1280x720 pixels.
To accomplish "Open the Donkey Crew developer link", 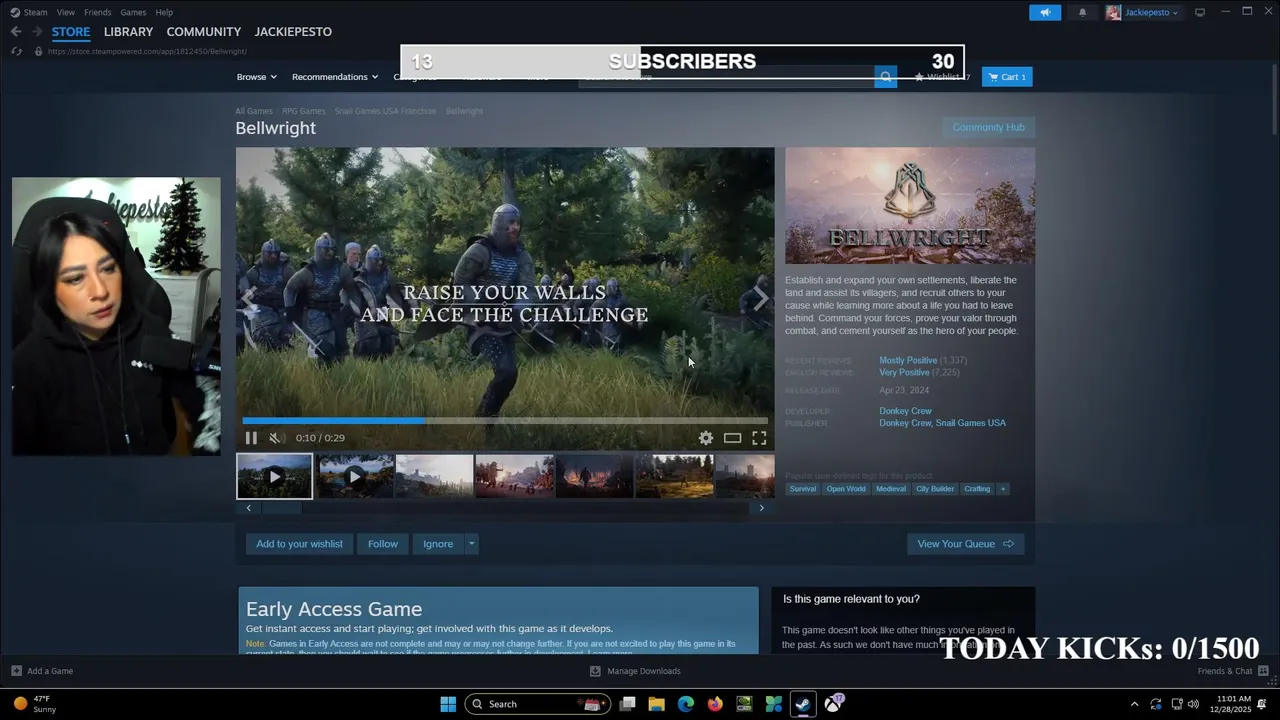I will pos(905,411).
